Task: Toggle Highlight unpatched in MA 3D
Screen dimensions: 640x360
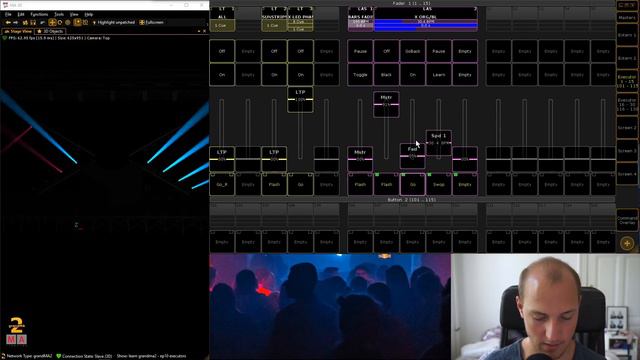Action: tap(113, 22)
